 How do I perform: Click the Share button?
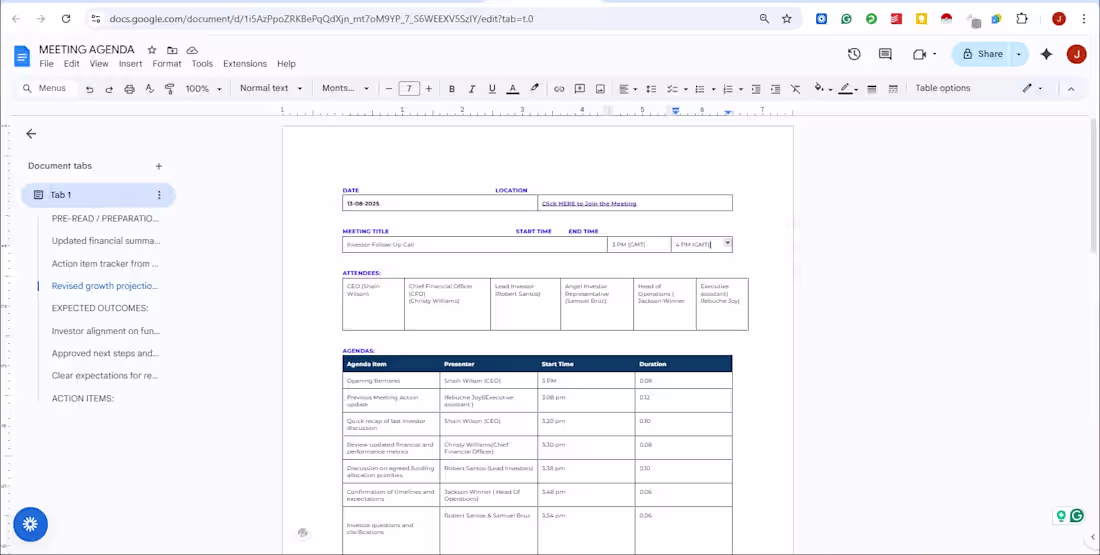click(x=980, y=54)
